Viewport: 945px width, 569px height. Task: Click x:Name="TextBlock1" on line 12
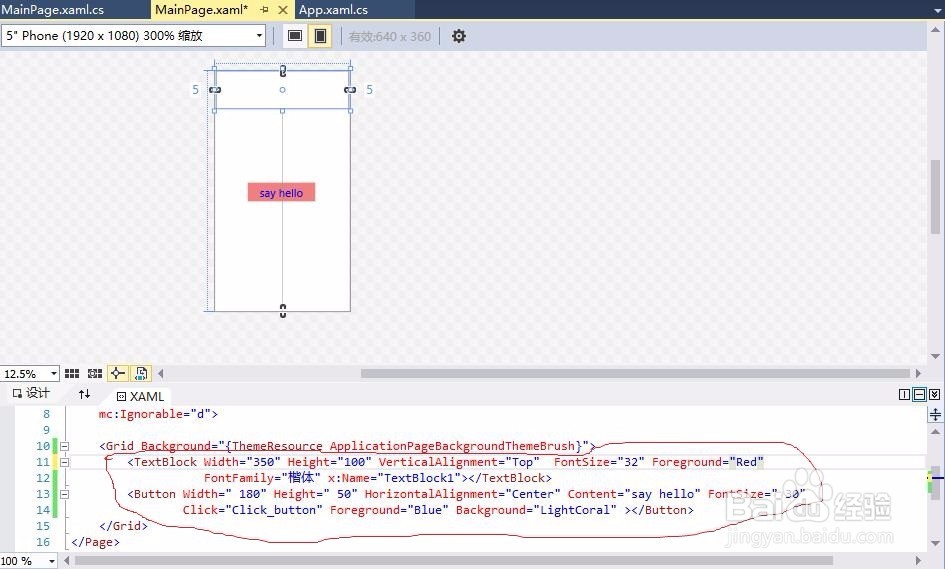(x=394, y=478)
